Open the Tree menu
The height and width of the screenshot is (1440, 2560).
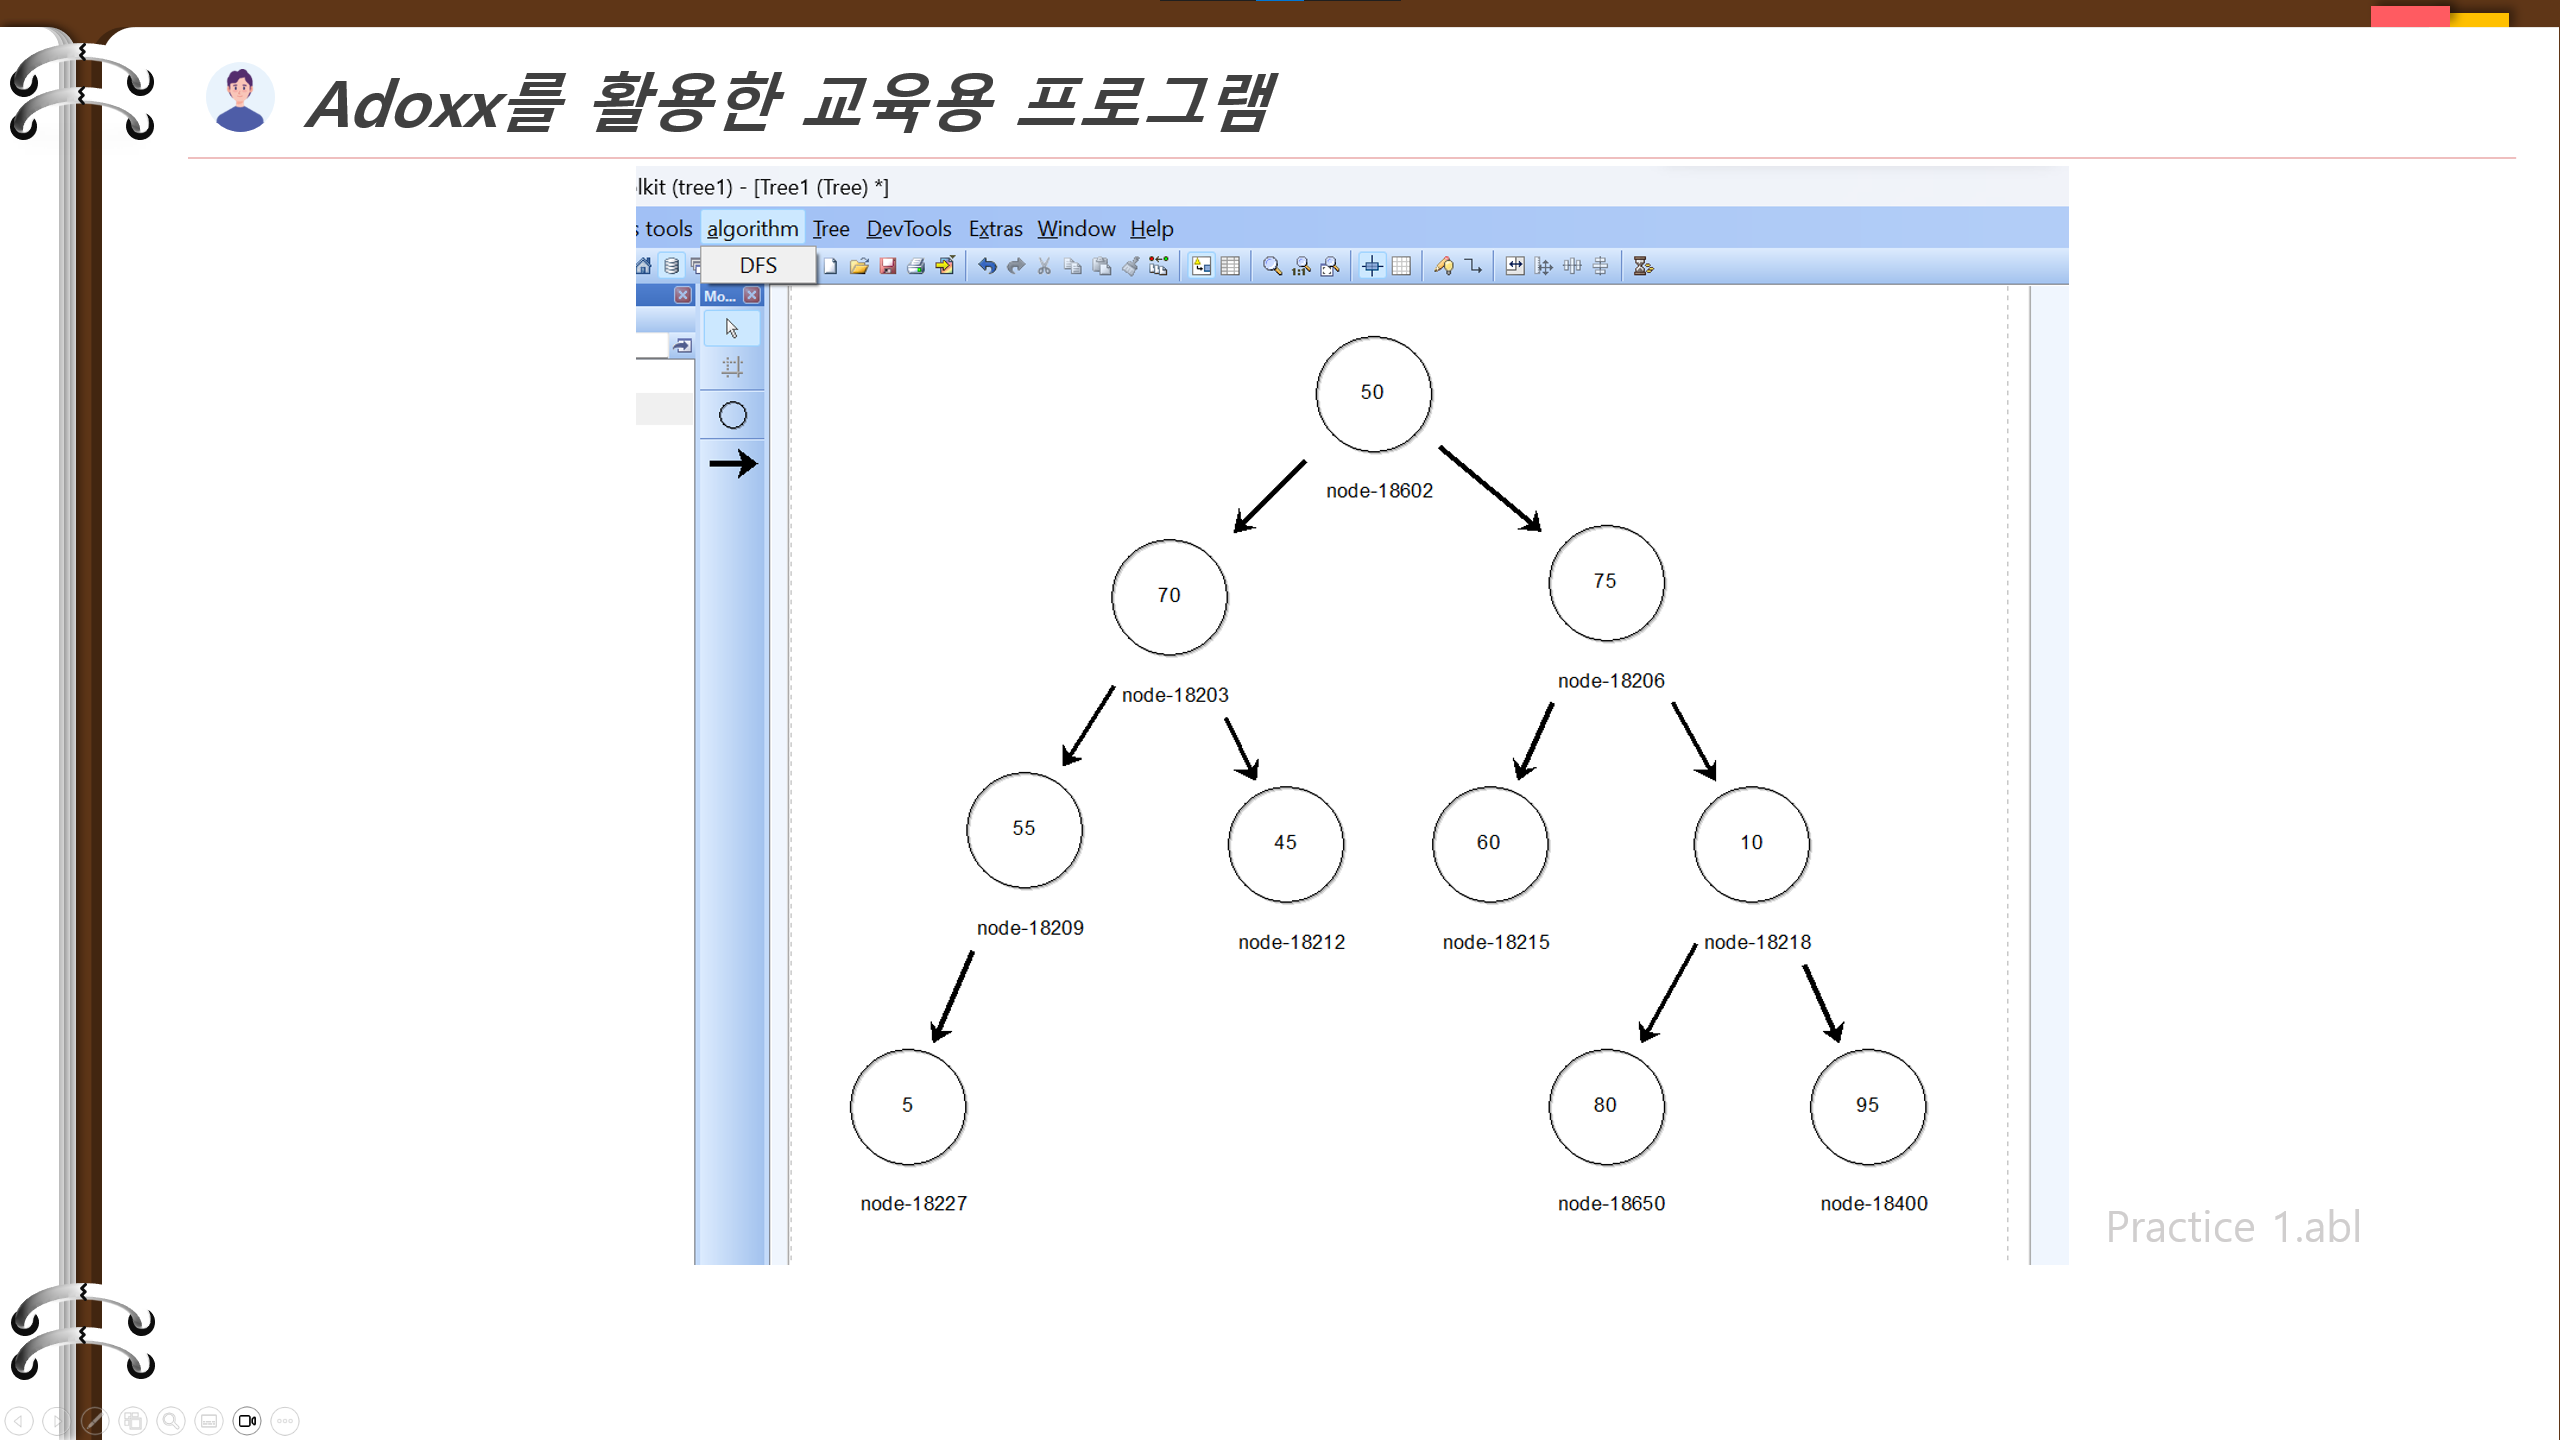coord(830,229)
